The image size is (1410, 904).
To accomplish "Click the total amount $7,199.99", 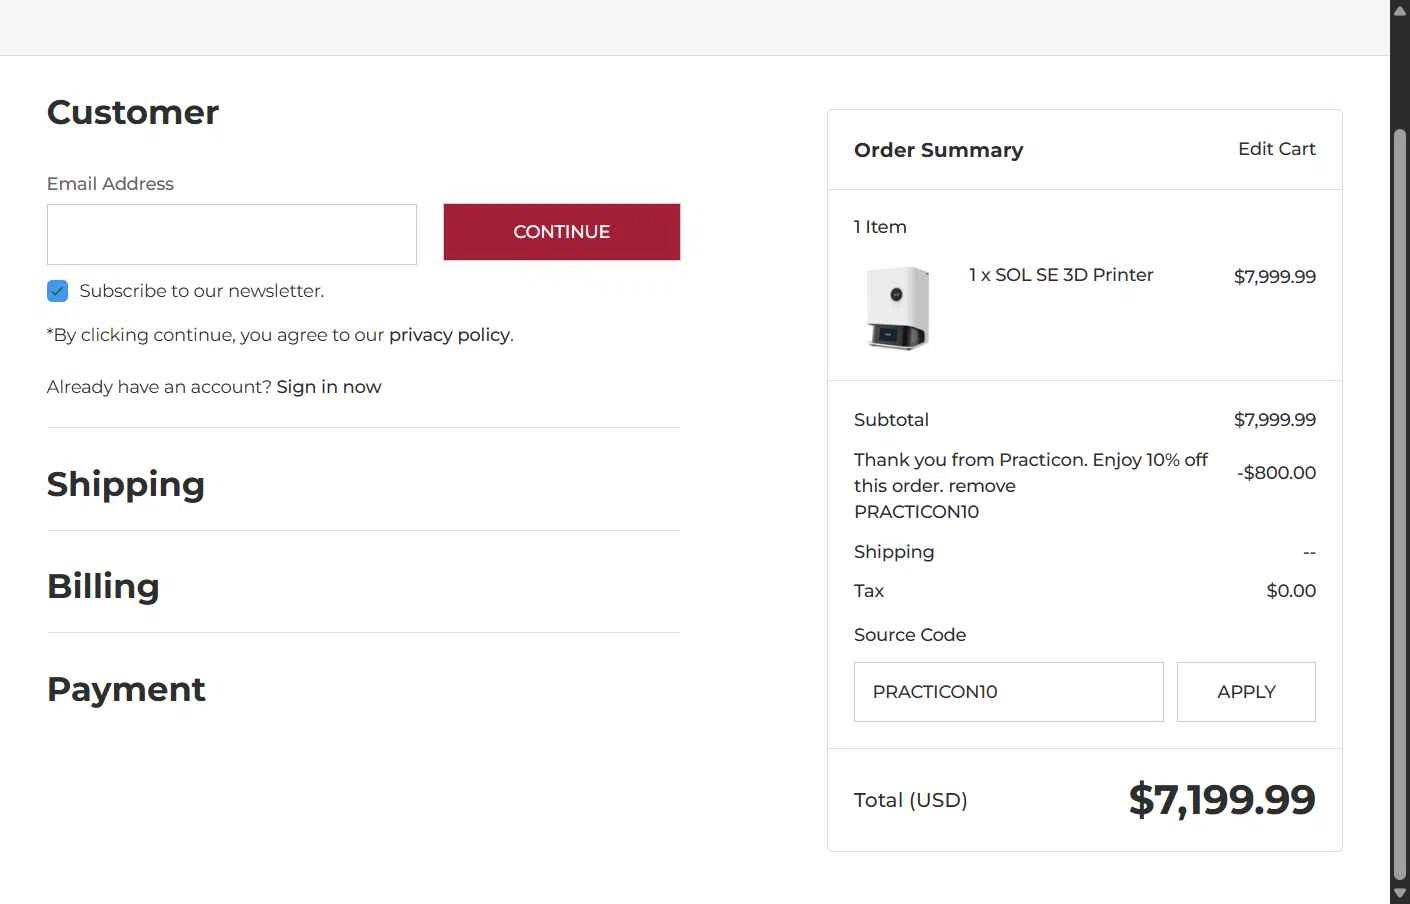I will click(1222, 799).
